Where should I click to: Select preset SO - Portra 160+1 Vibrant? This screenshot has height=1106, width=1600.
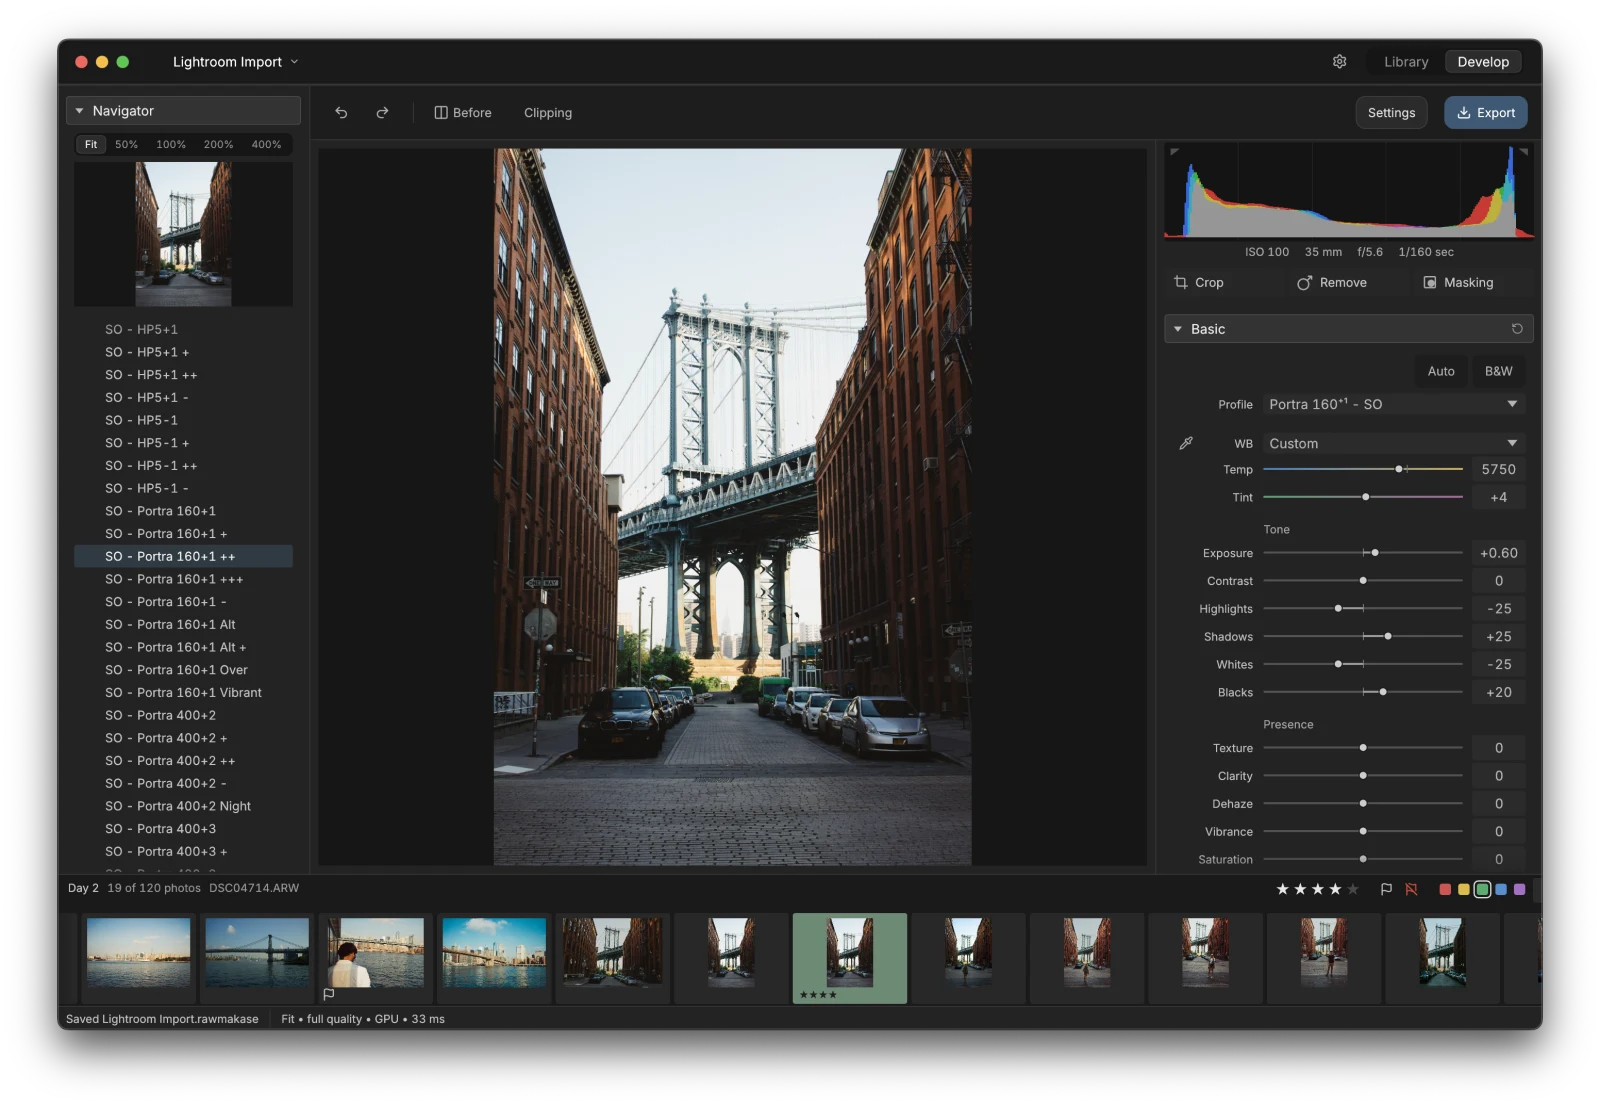[184, 693]
